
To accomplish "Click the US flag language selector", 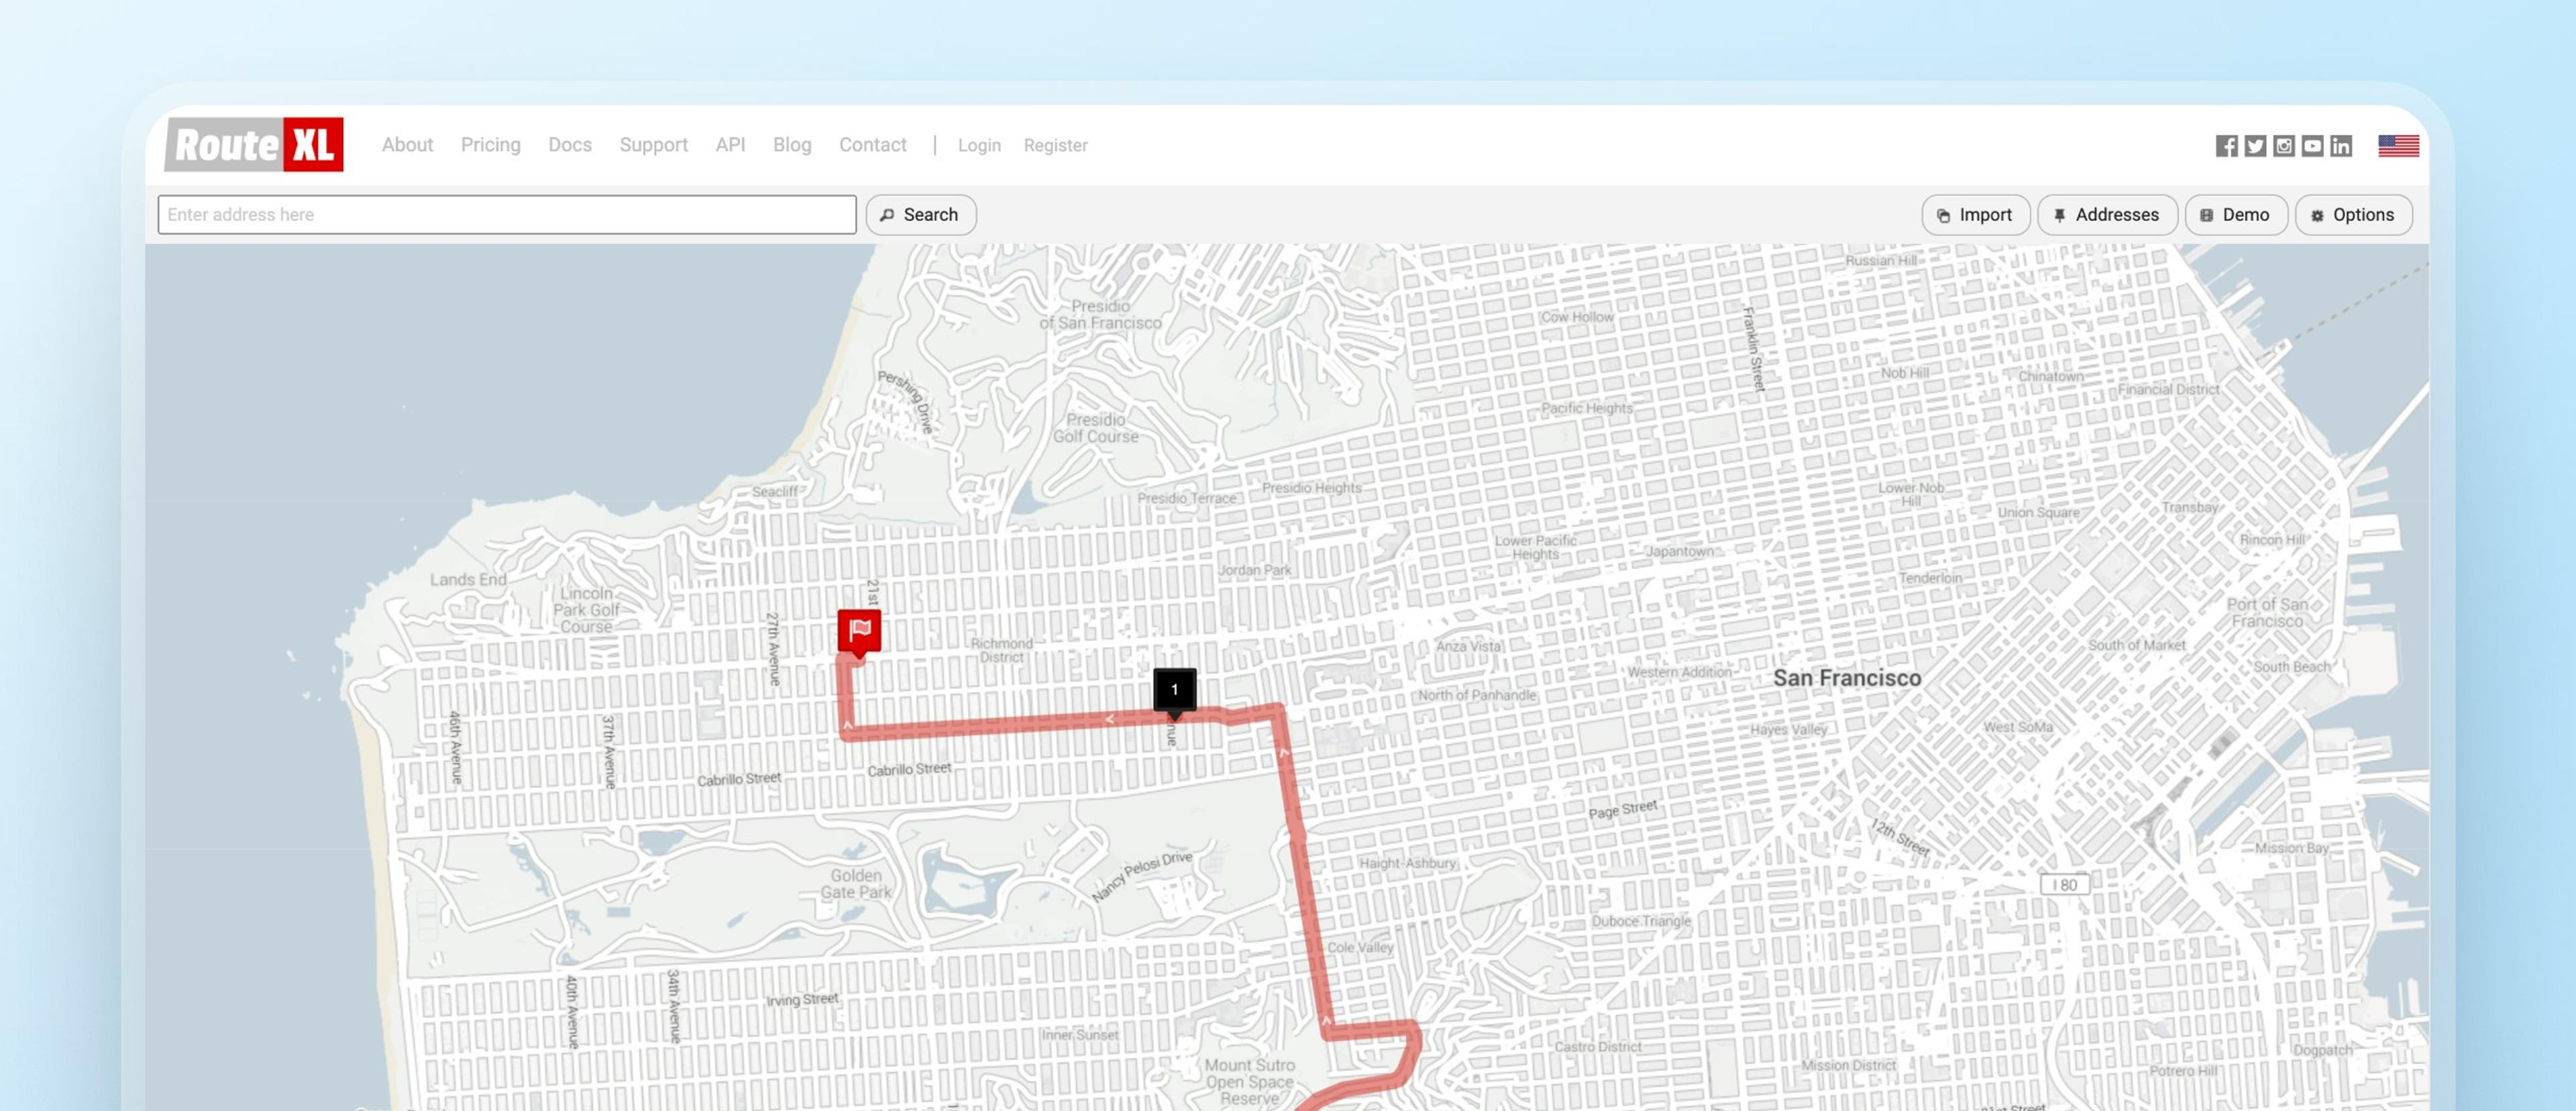I will (2398, 146).
